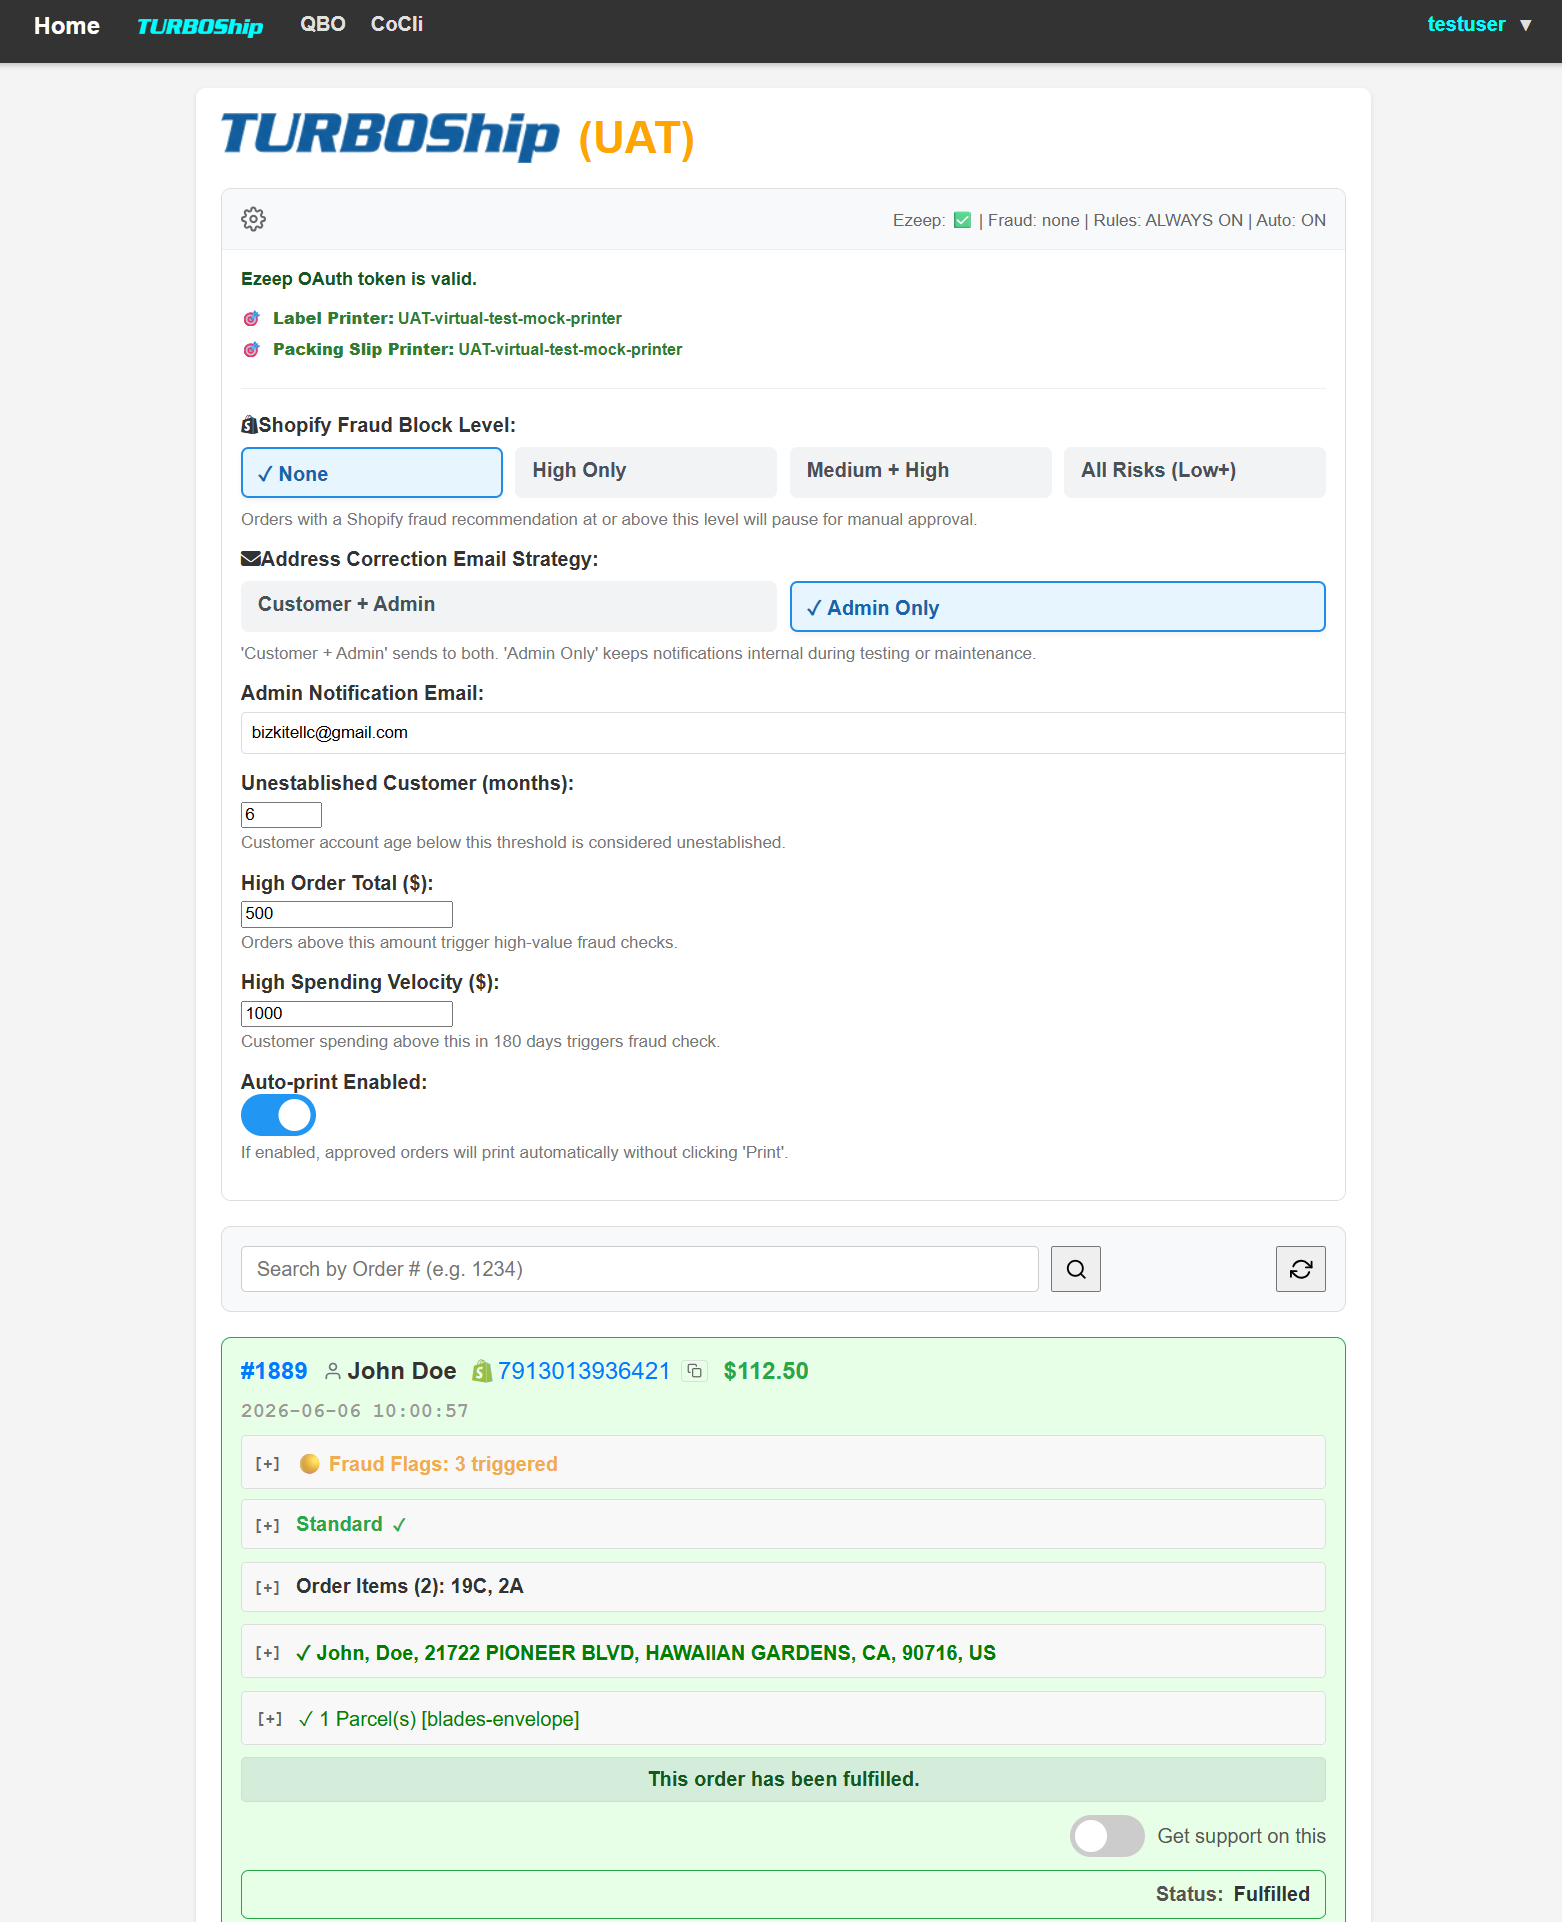Click the envelope icon beside Address Correction
The height and width of the screenshot is (1922, 1562).
[250, 559]
